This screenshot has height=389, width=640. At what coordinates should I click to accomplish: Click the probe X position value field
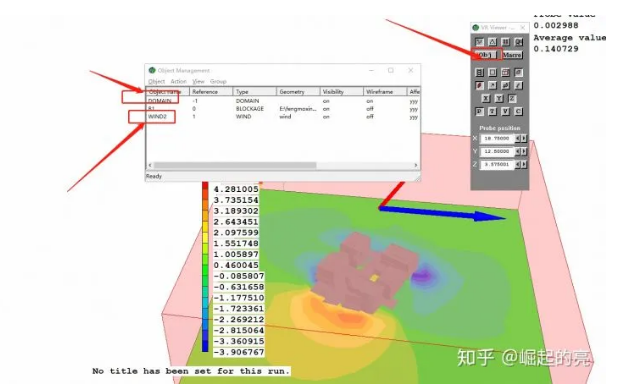point(497,138)
